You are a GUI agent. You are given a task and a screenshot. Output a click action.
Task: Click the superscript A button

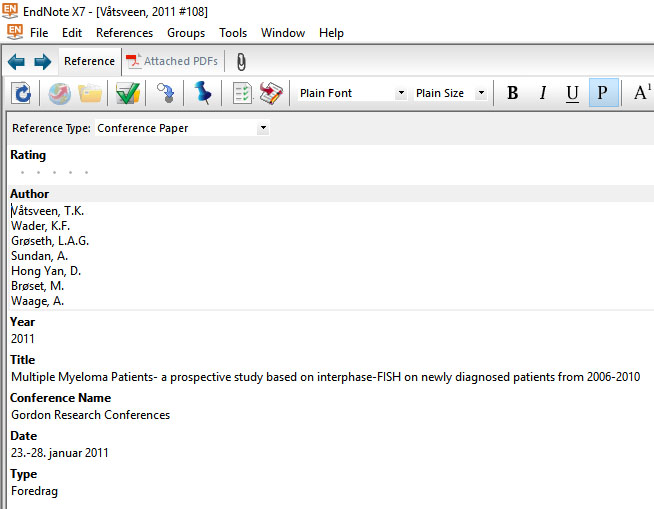coord(640,93)
